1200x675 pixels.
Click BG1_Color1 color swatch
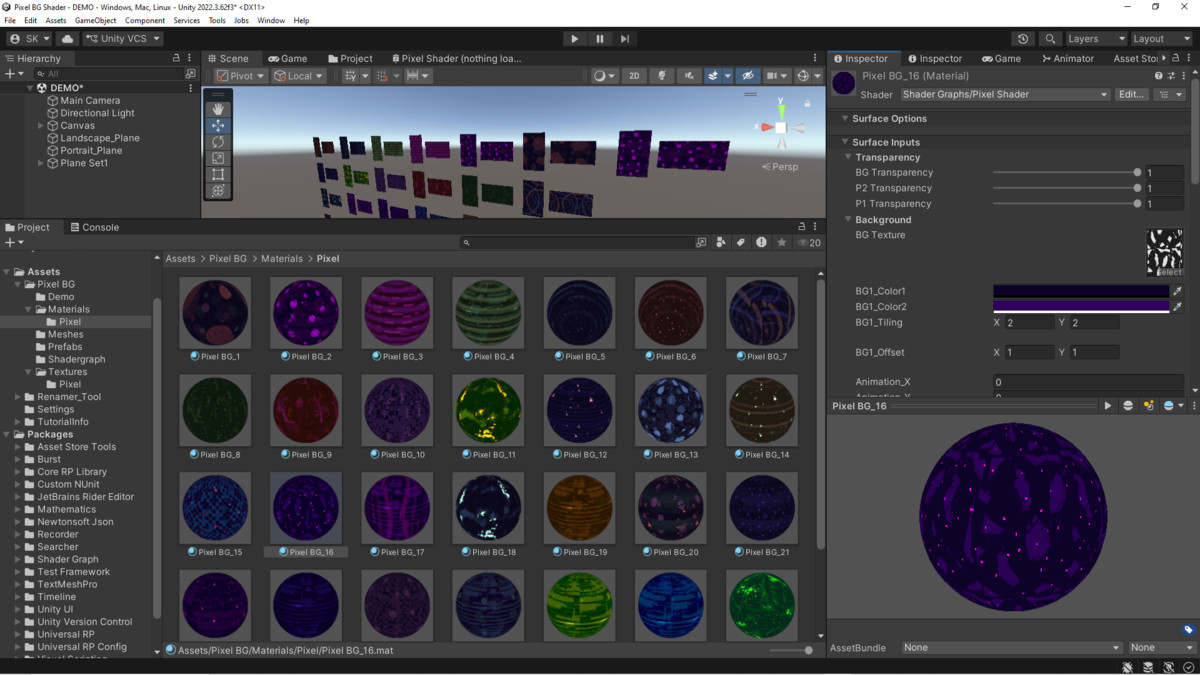pyautogui.click(x=1081, y=291)
